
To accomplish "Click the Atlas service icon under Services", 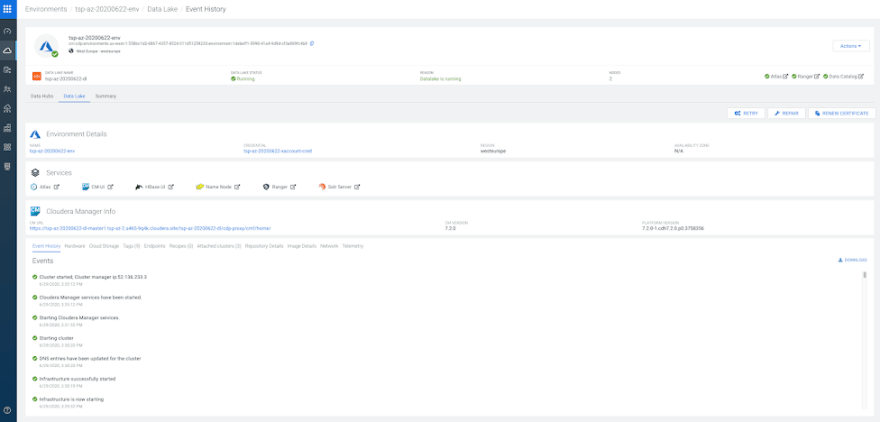I will [34, 187].
